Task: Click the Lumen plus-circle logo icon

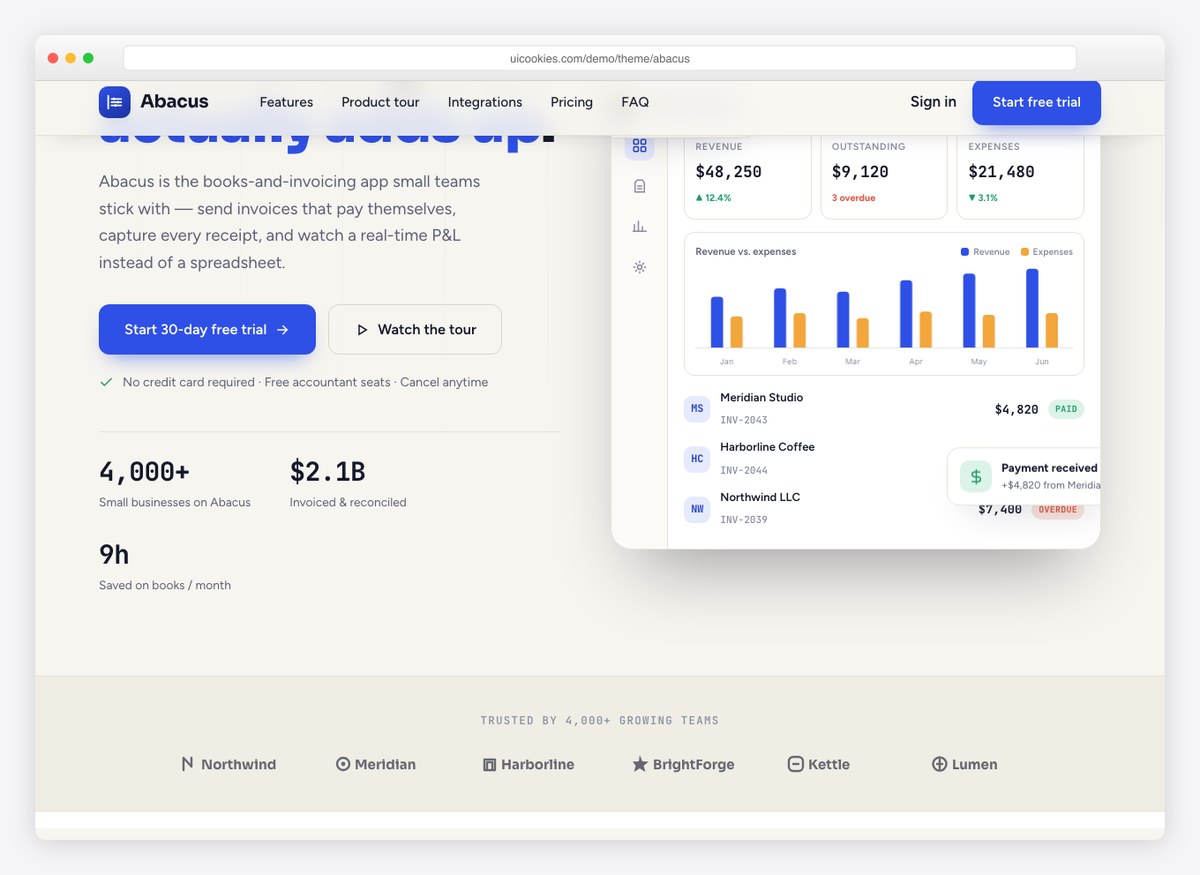Action: pyautogui.click(x=939, y=764)
